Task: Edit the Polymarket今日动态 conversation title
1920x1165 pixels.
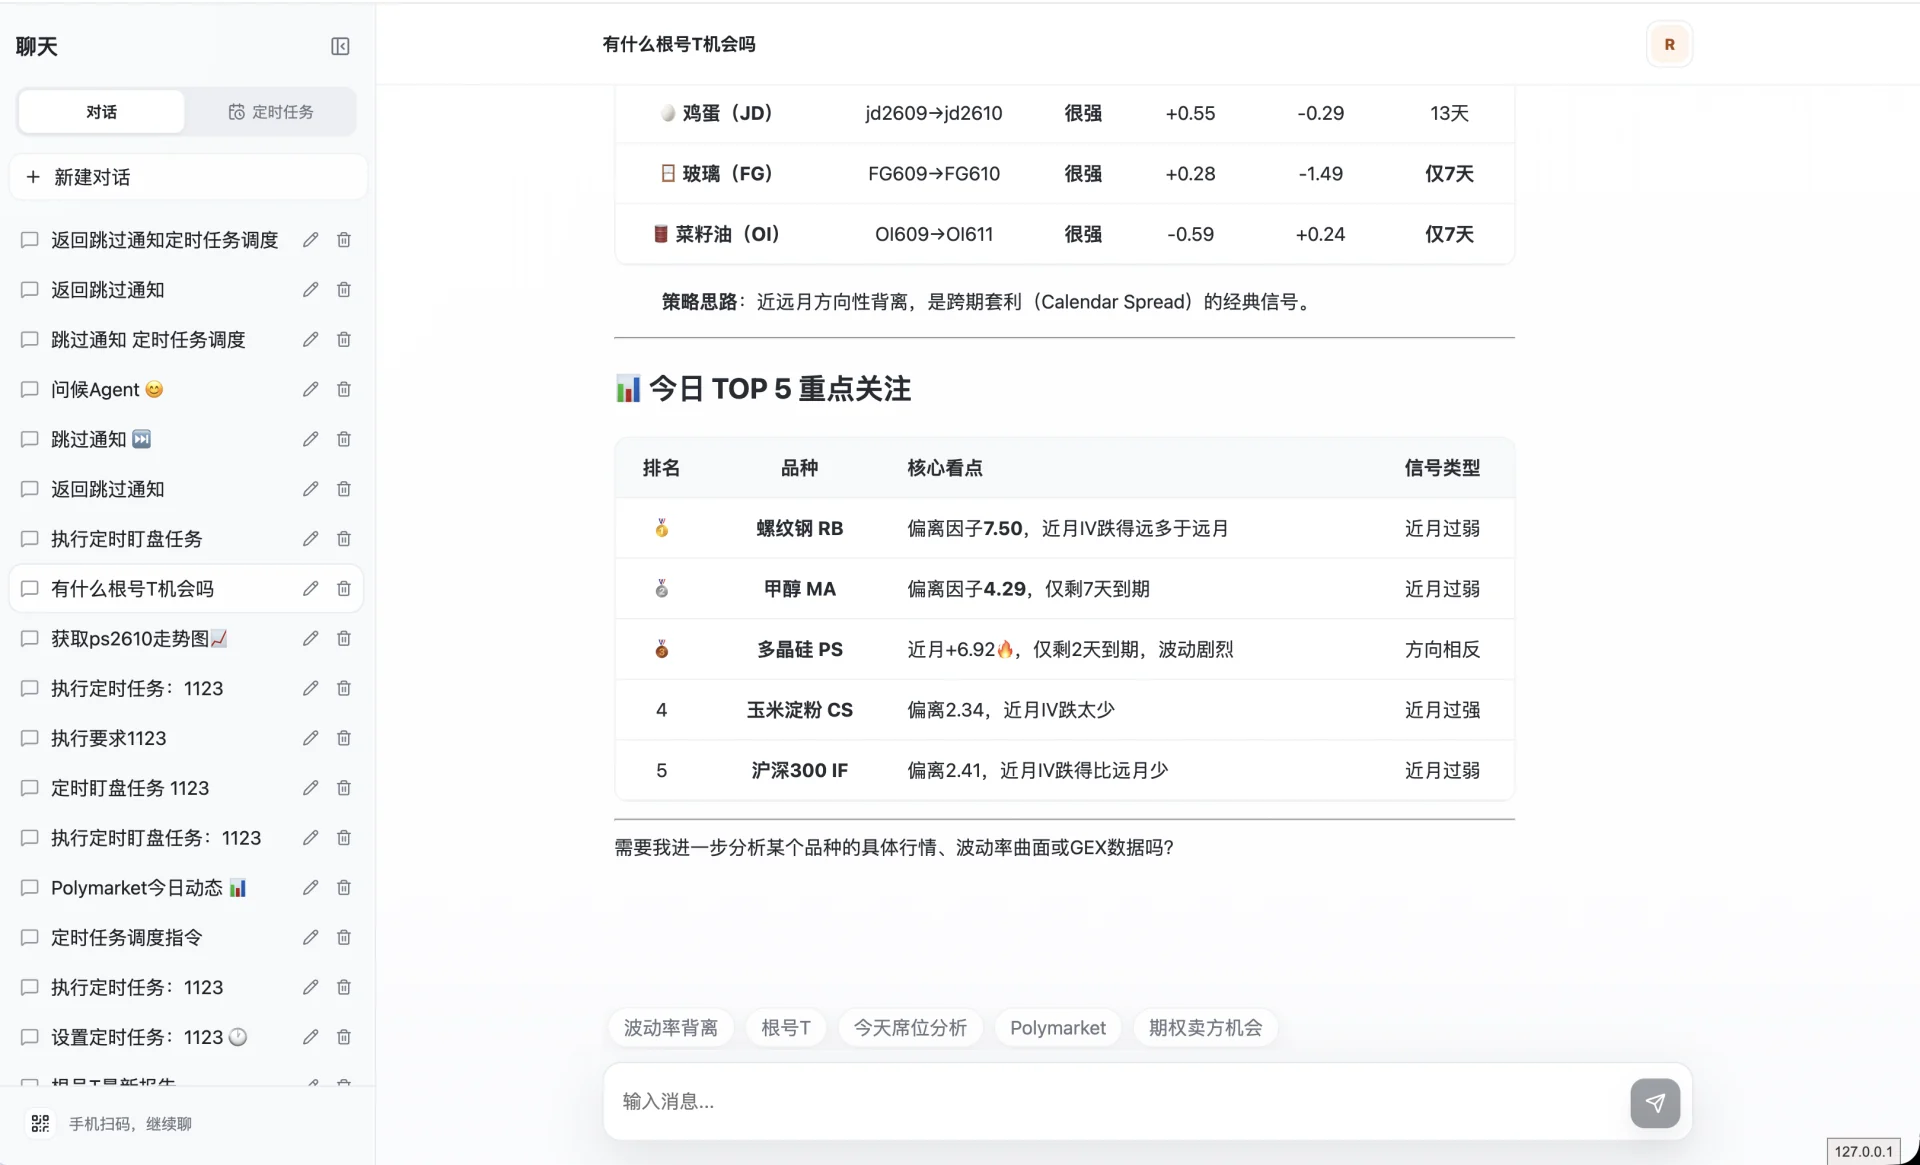Action: coord(311,888)
